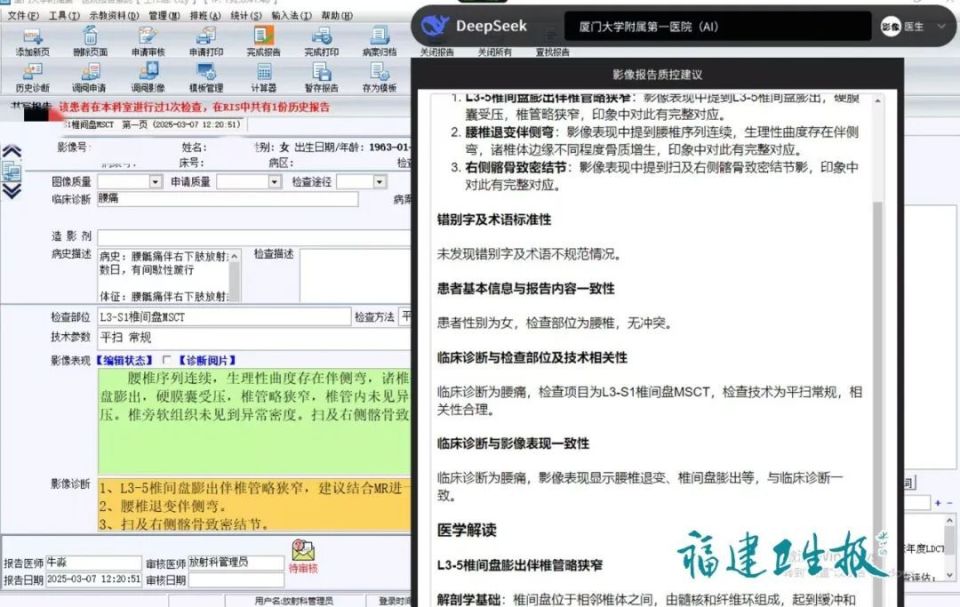Click the 关闭报告 button
This screenshot has width=960, height=607.
coord(437,52)
